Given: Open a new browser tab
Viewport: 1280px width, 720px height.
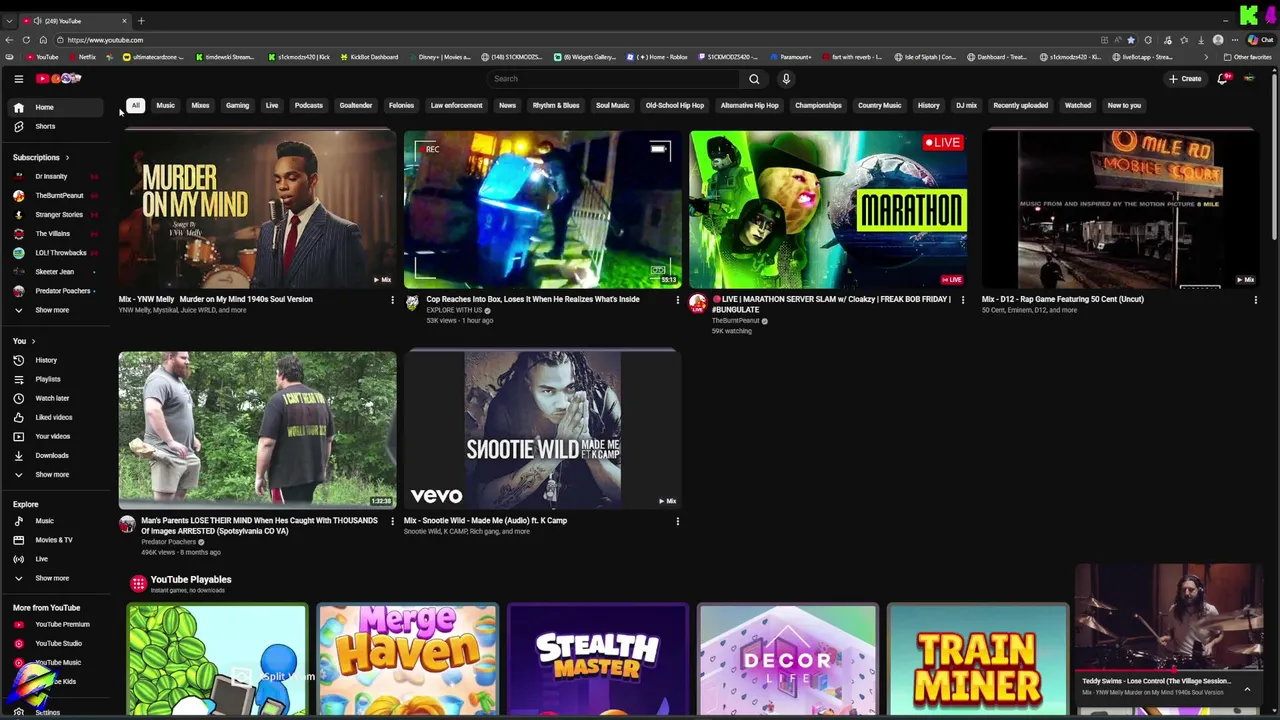Looking at the screenshot, I should pyautogui.click(x=141, y=21).
